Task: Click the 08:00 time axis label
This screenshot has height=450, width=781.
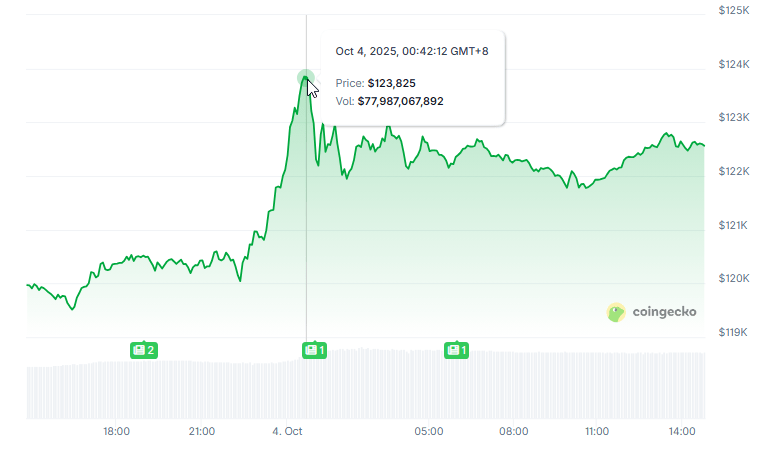Action: pos(514,431)
